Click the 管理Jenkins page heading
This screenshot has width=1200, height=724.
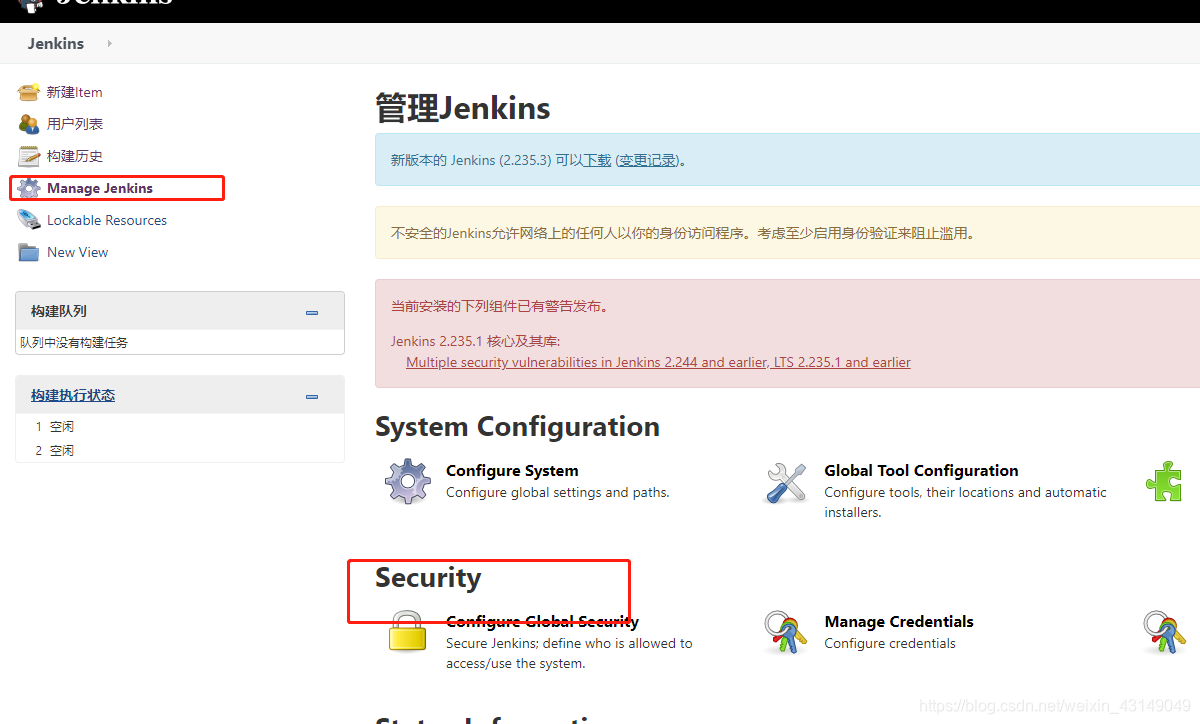pyautogui.click(x=463, y=107)
